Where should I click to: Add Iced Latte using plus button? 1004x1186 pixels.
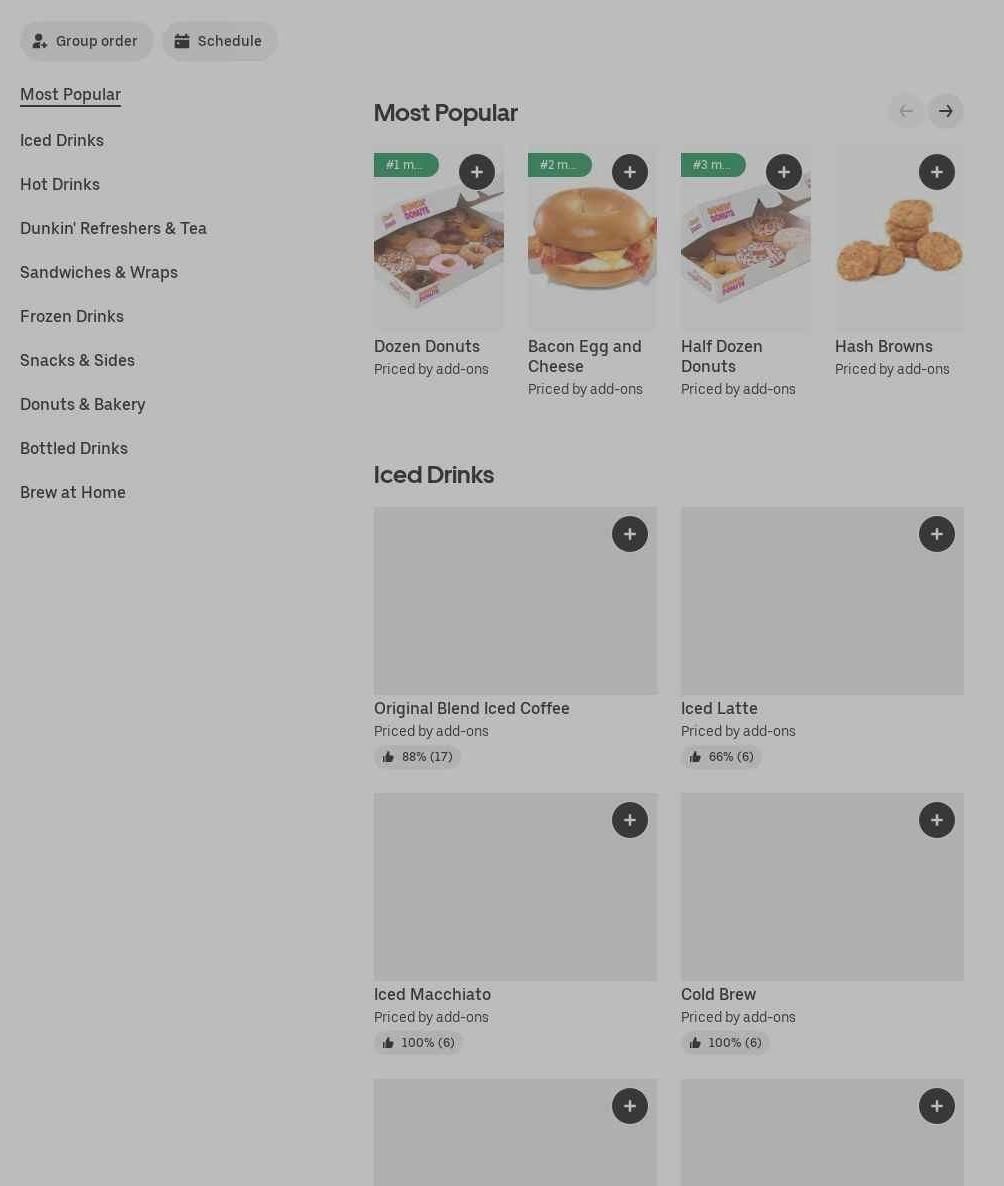(937, 534)
